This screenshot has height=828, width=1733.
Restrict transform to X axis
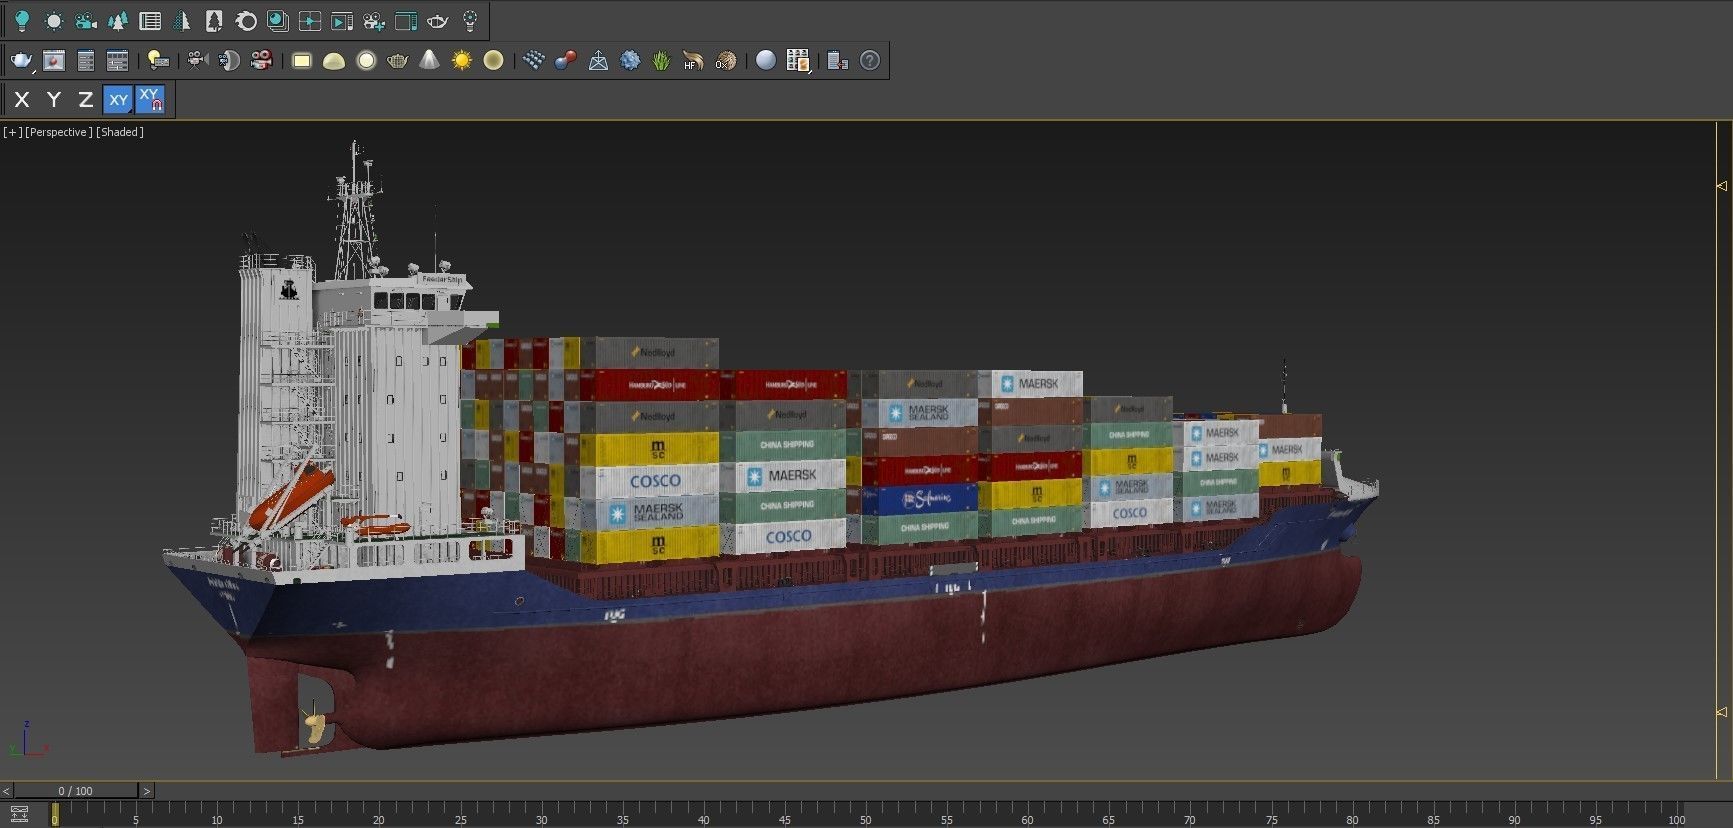click(x=22, y=99)
